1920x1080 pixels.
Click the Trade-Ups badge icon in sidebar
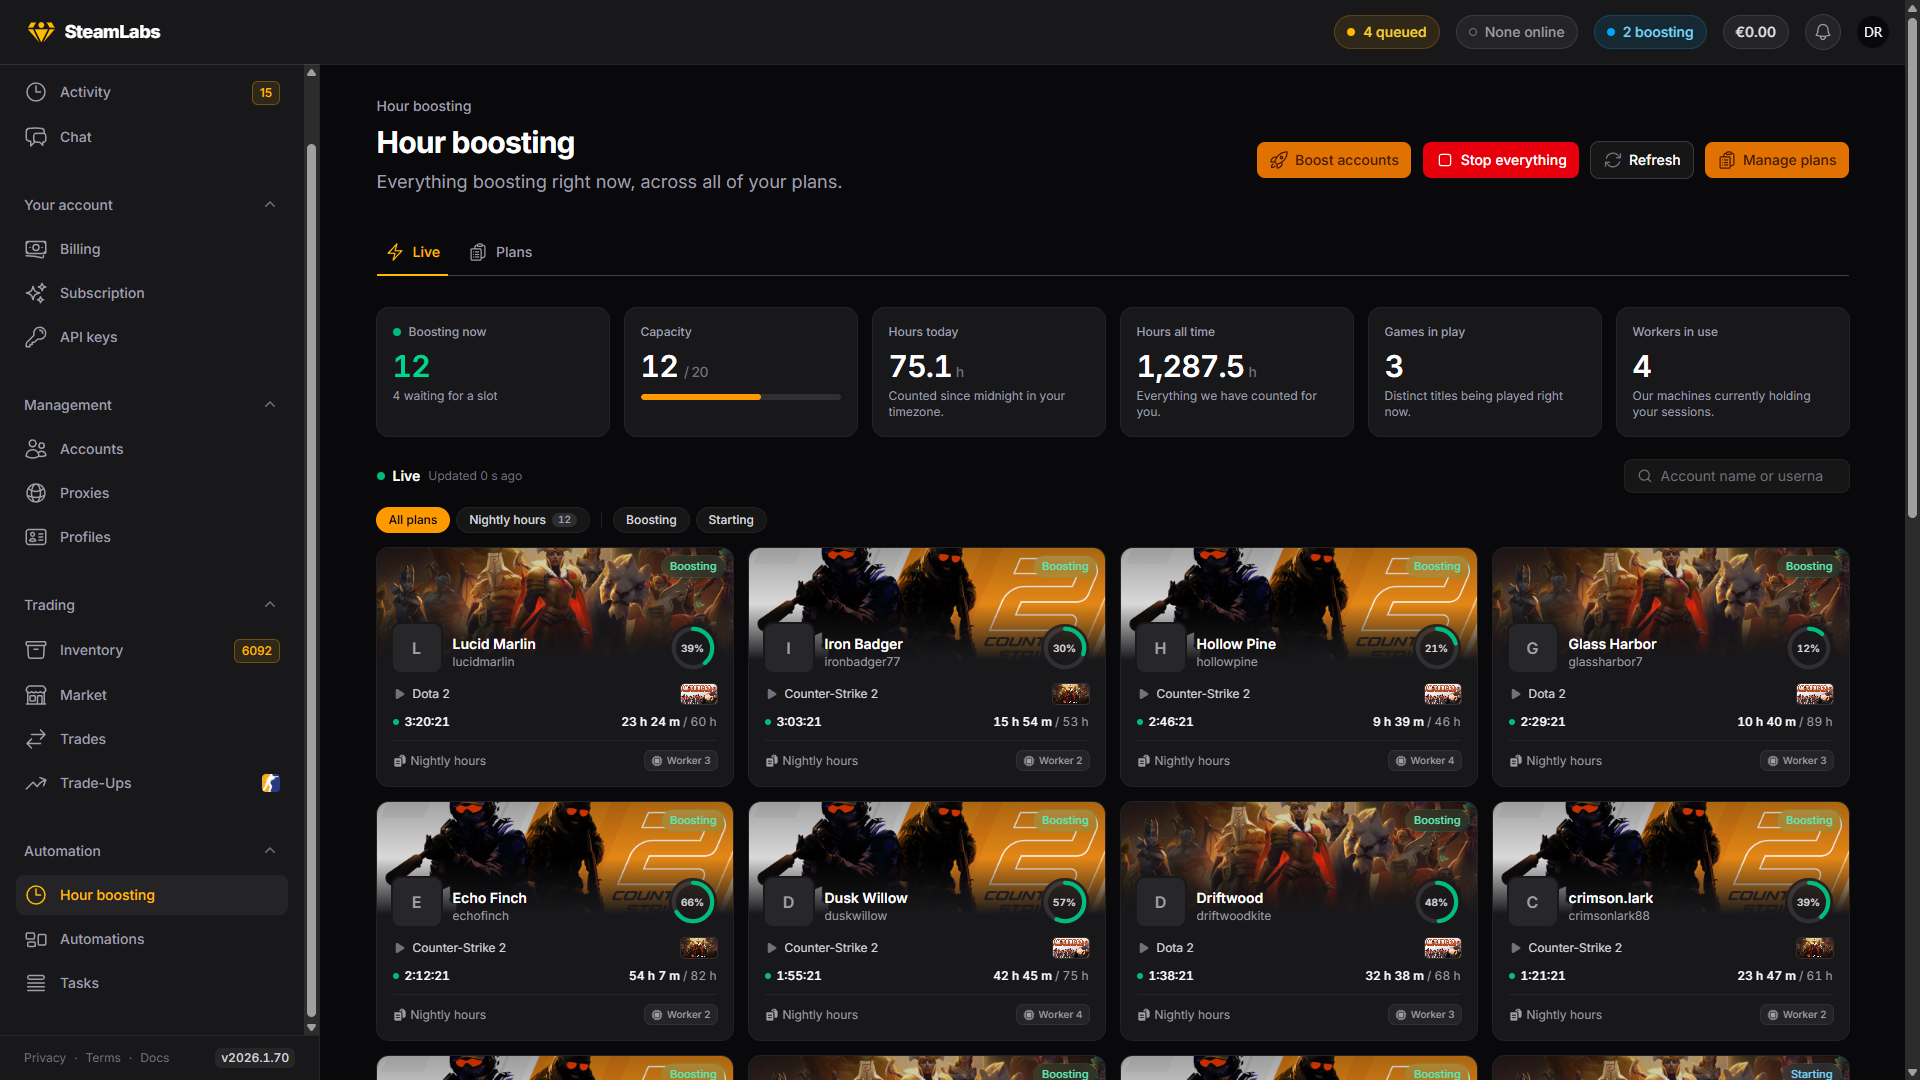click(x=270, y=783)
